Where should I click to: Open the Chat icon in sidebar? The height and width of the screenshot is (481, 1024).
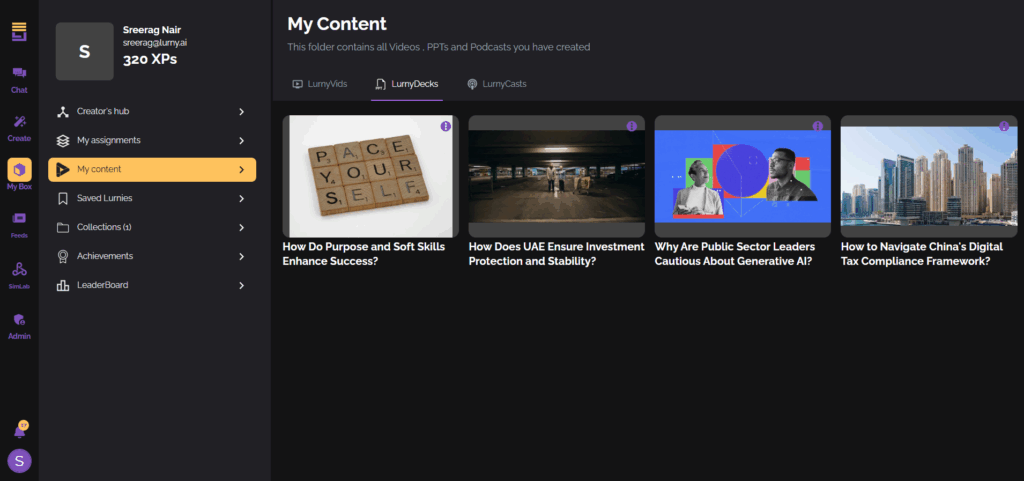pos(19,73)
